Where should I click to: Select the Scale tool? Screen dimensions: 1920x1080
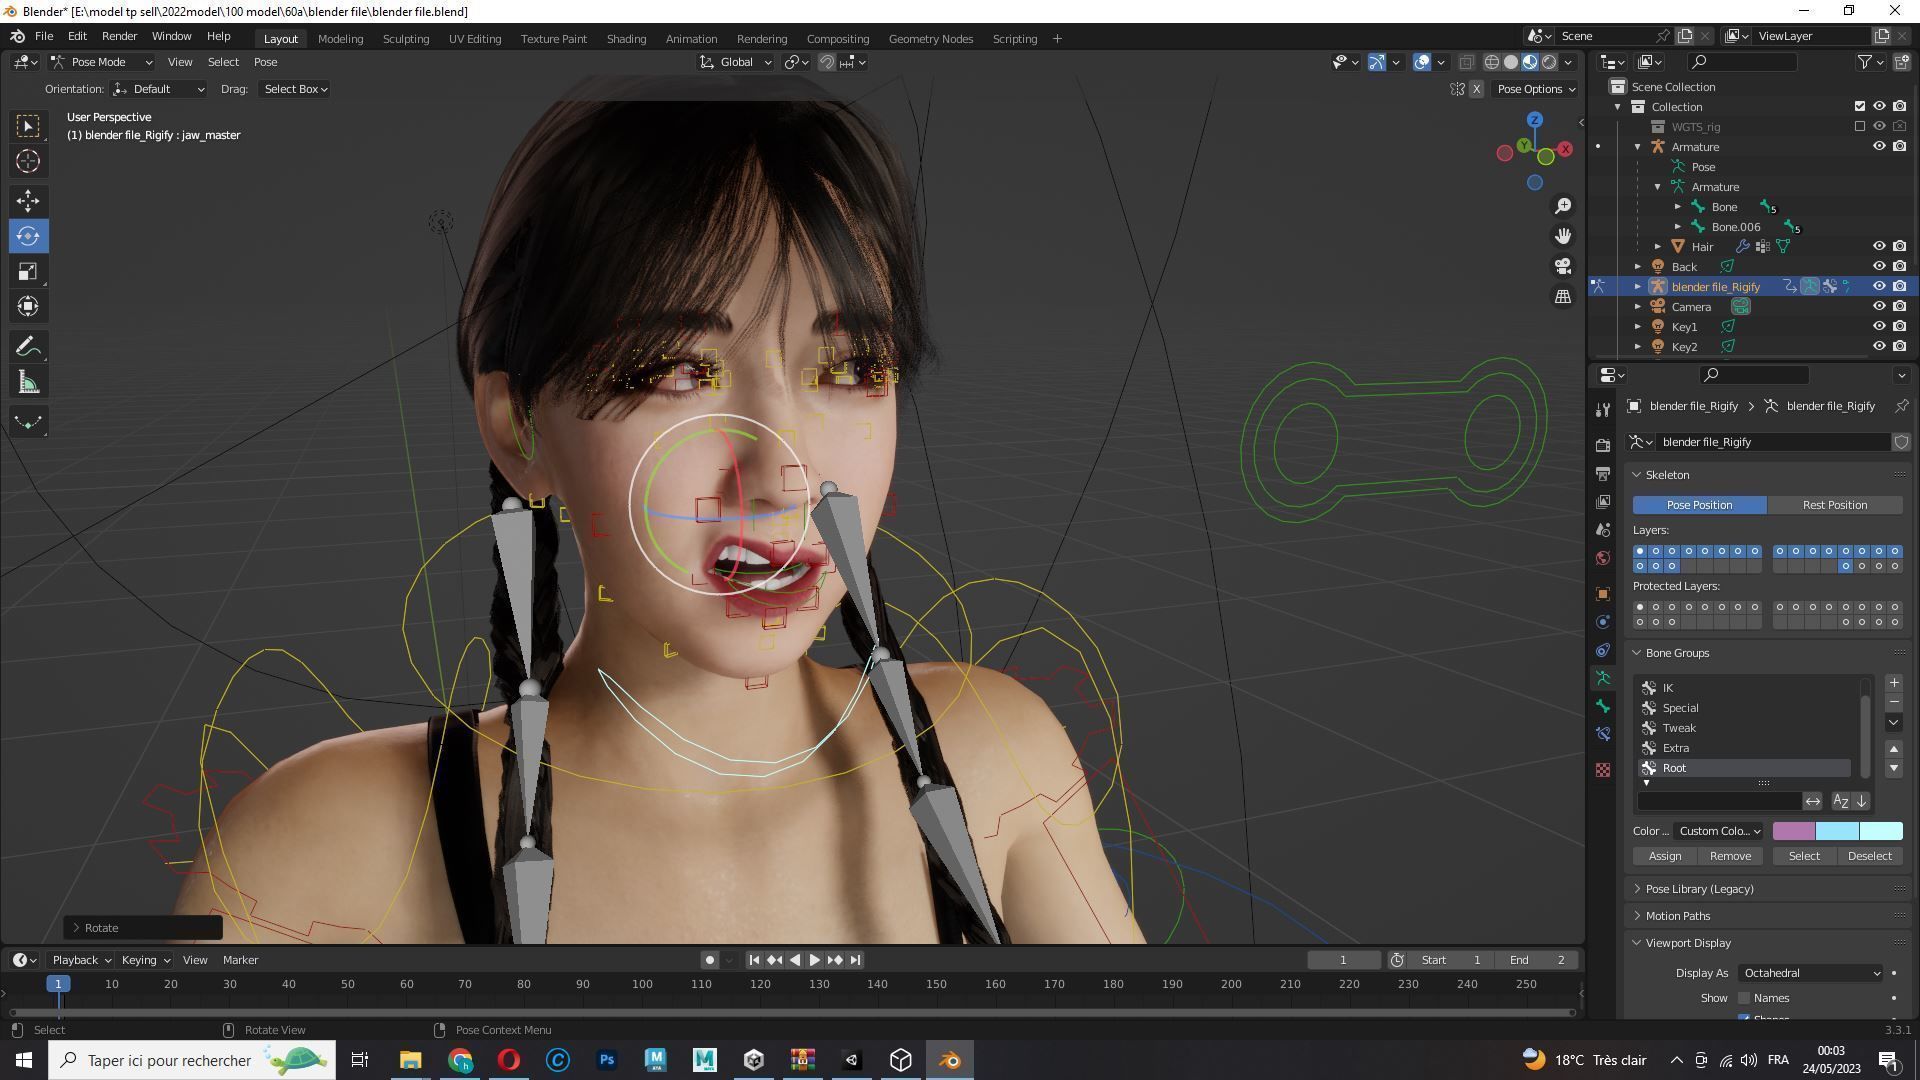pos(28,272)
